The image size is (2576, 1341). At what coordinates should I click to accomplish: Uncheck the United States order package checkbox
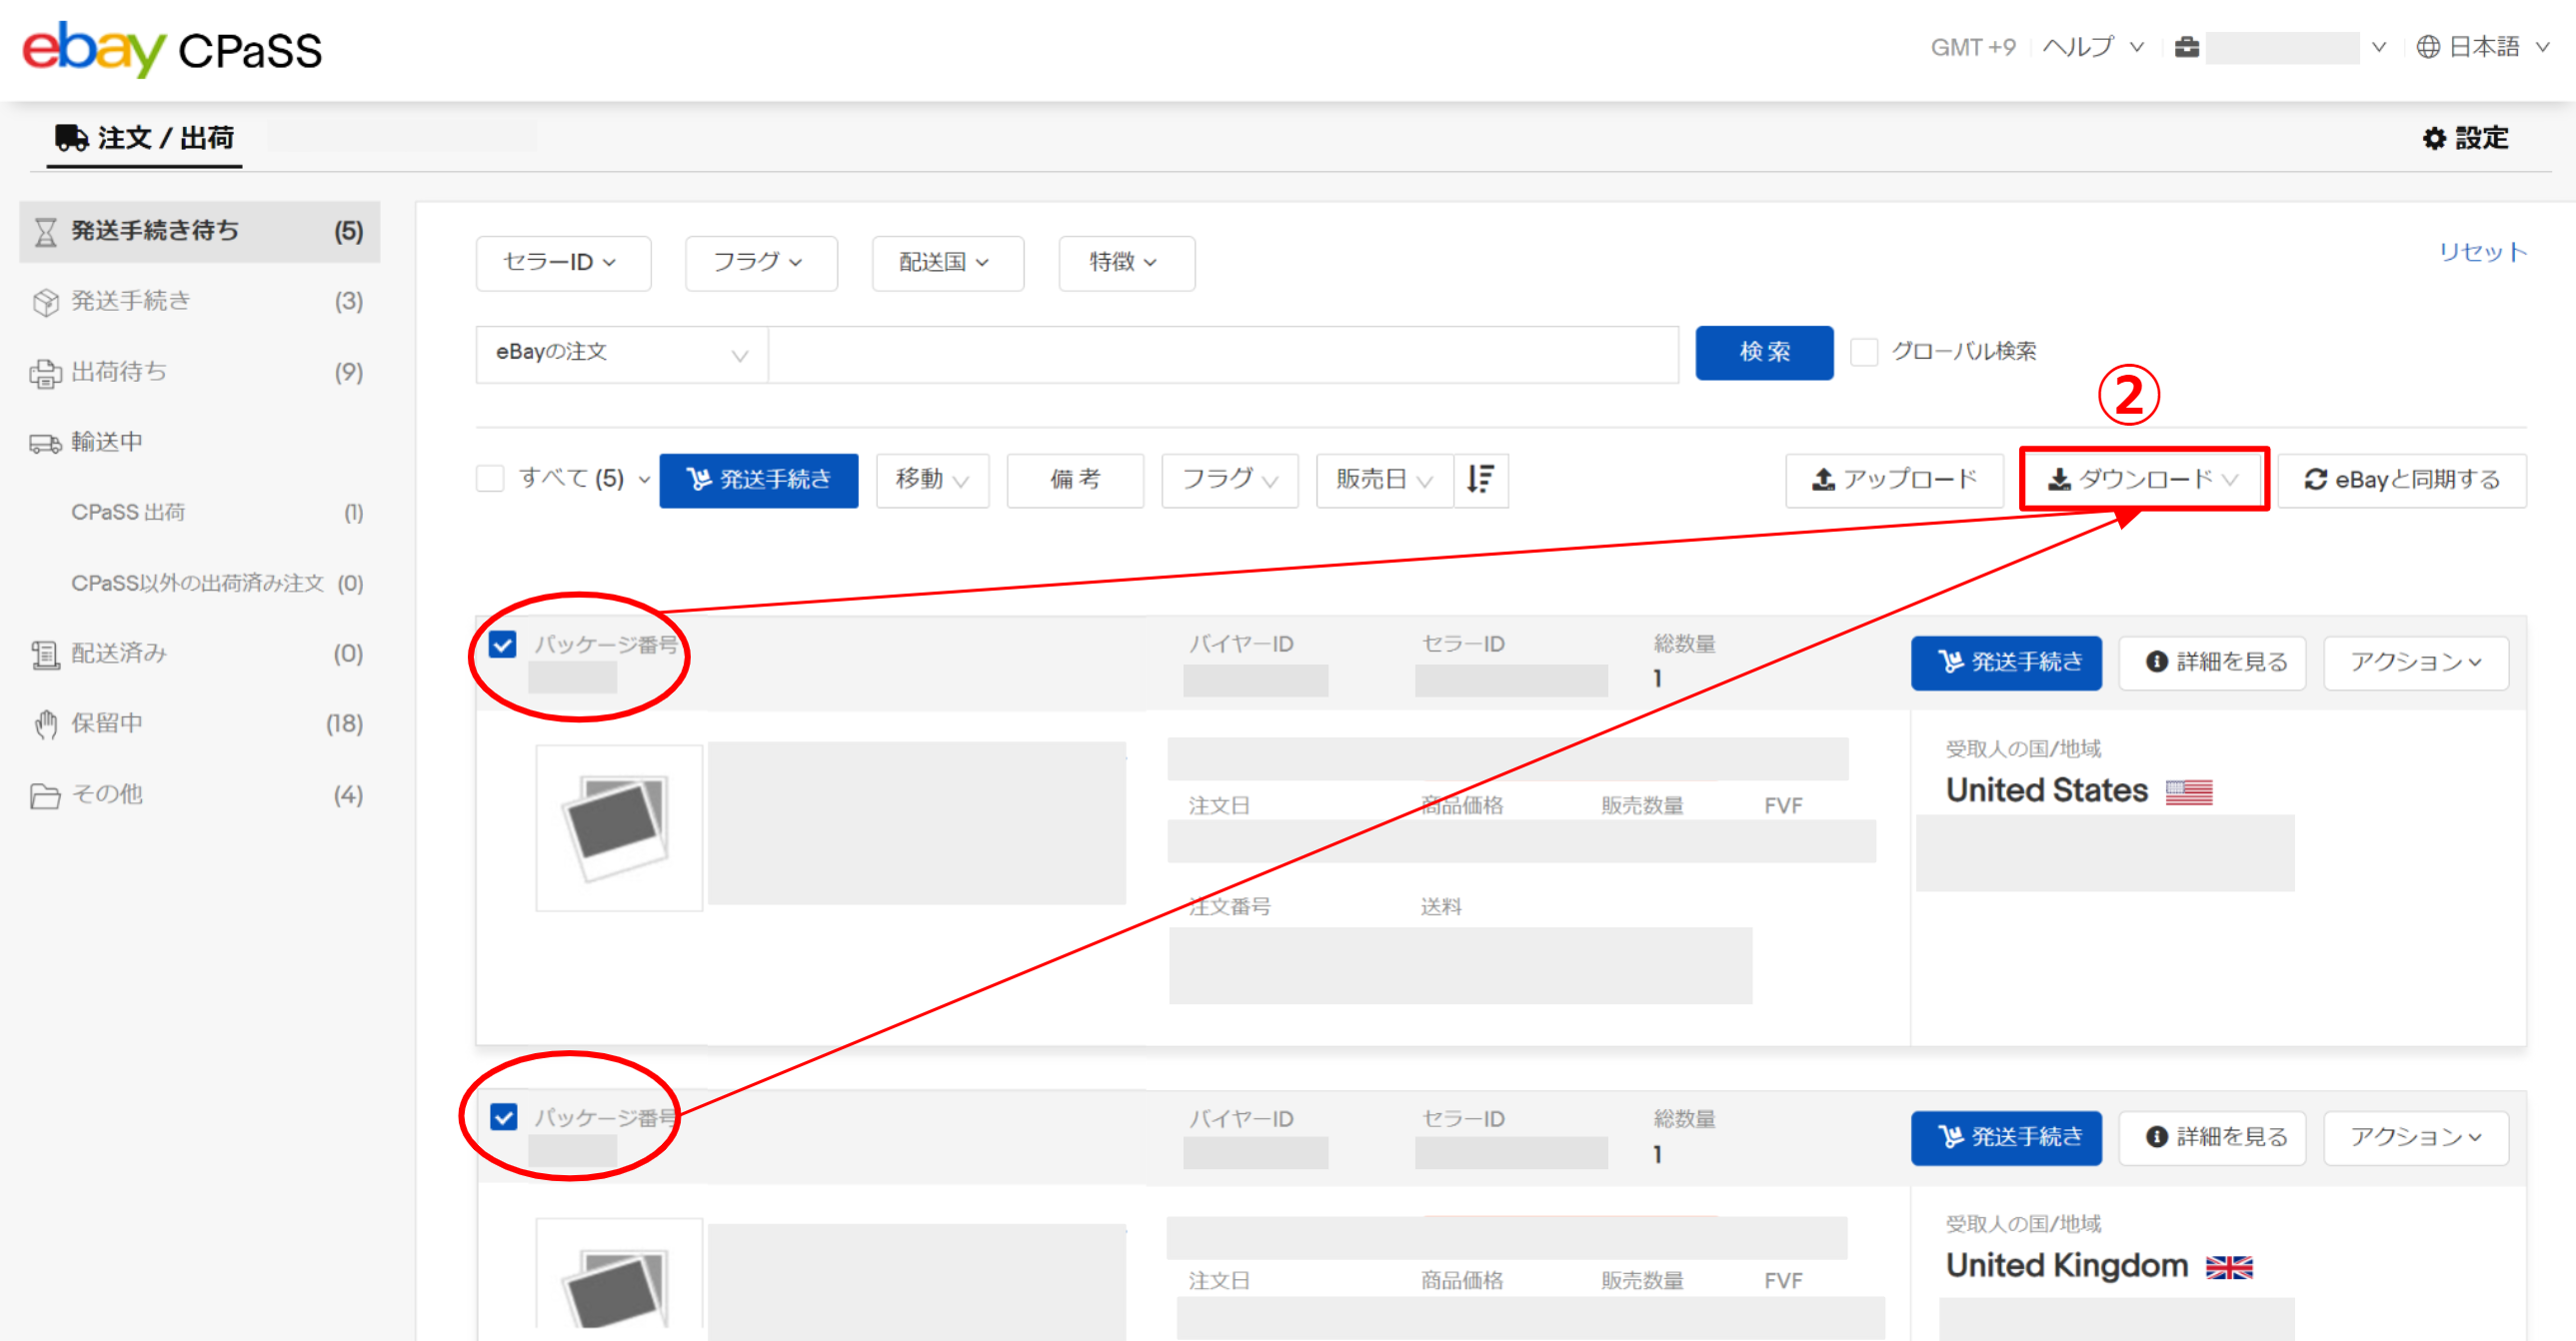(503, 644)
